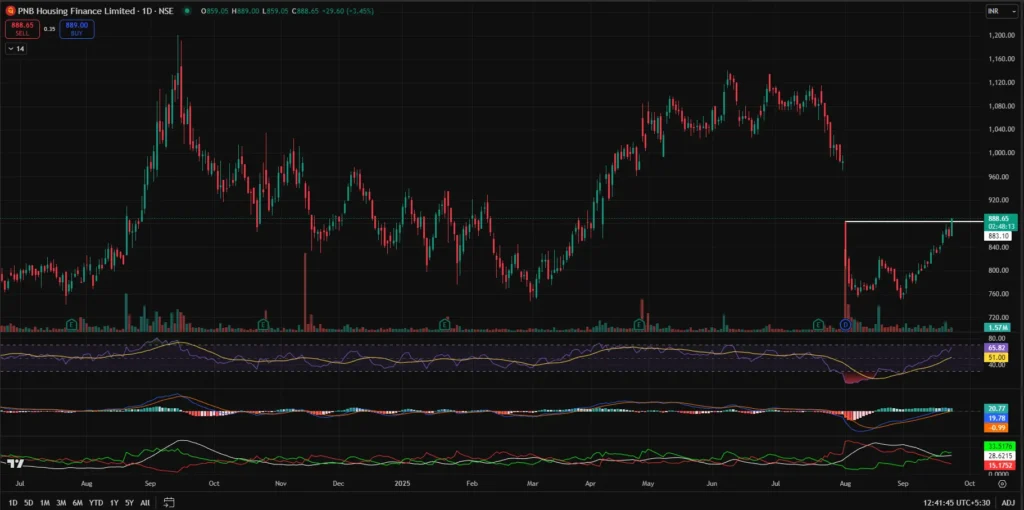Switch to the 6M date range
This screenshot has width=1024, height=510.
[76, 502]
